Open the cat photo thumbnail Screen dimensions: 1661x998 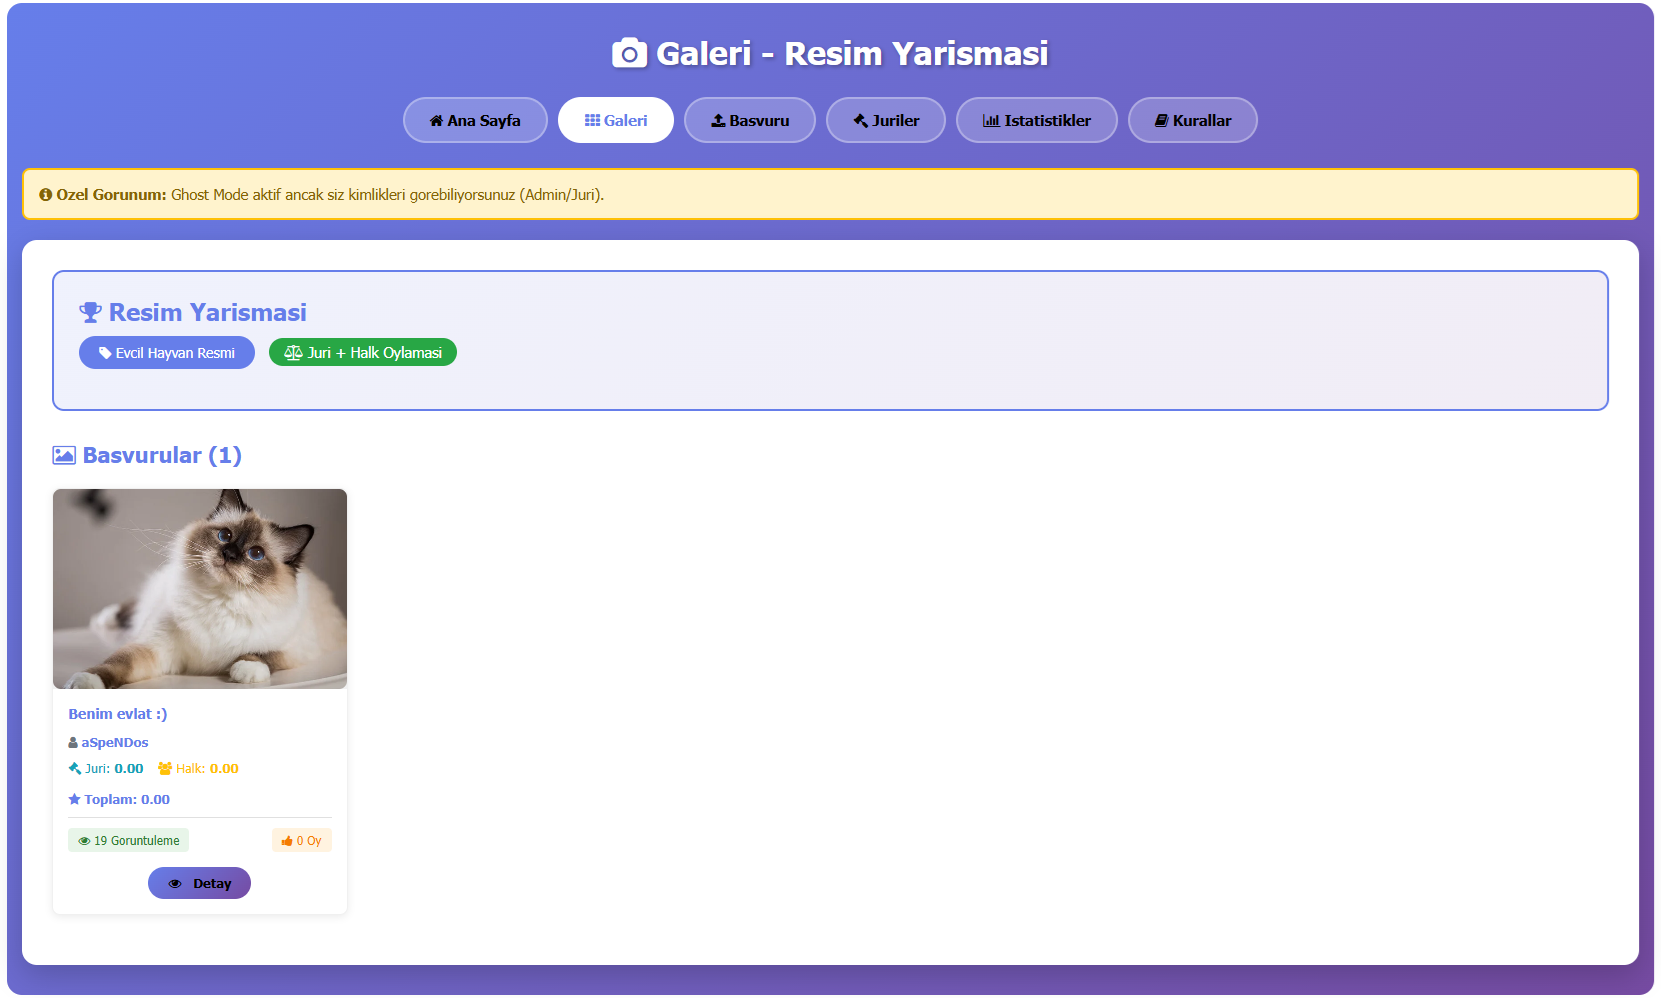200,588
